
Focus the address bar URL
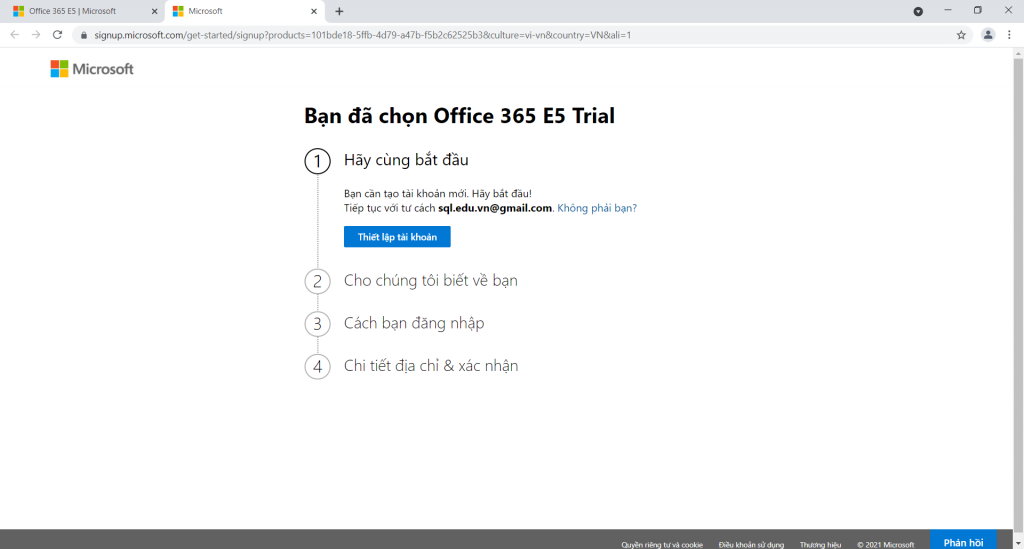tap(362, 35)
